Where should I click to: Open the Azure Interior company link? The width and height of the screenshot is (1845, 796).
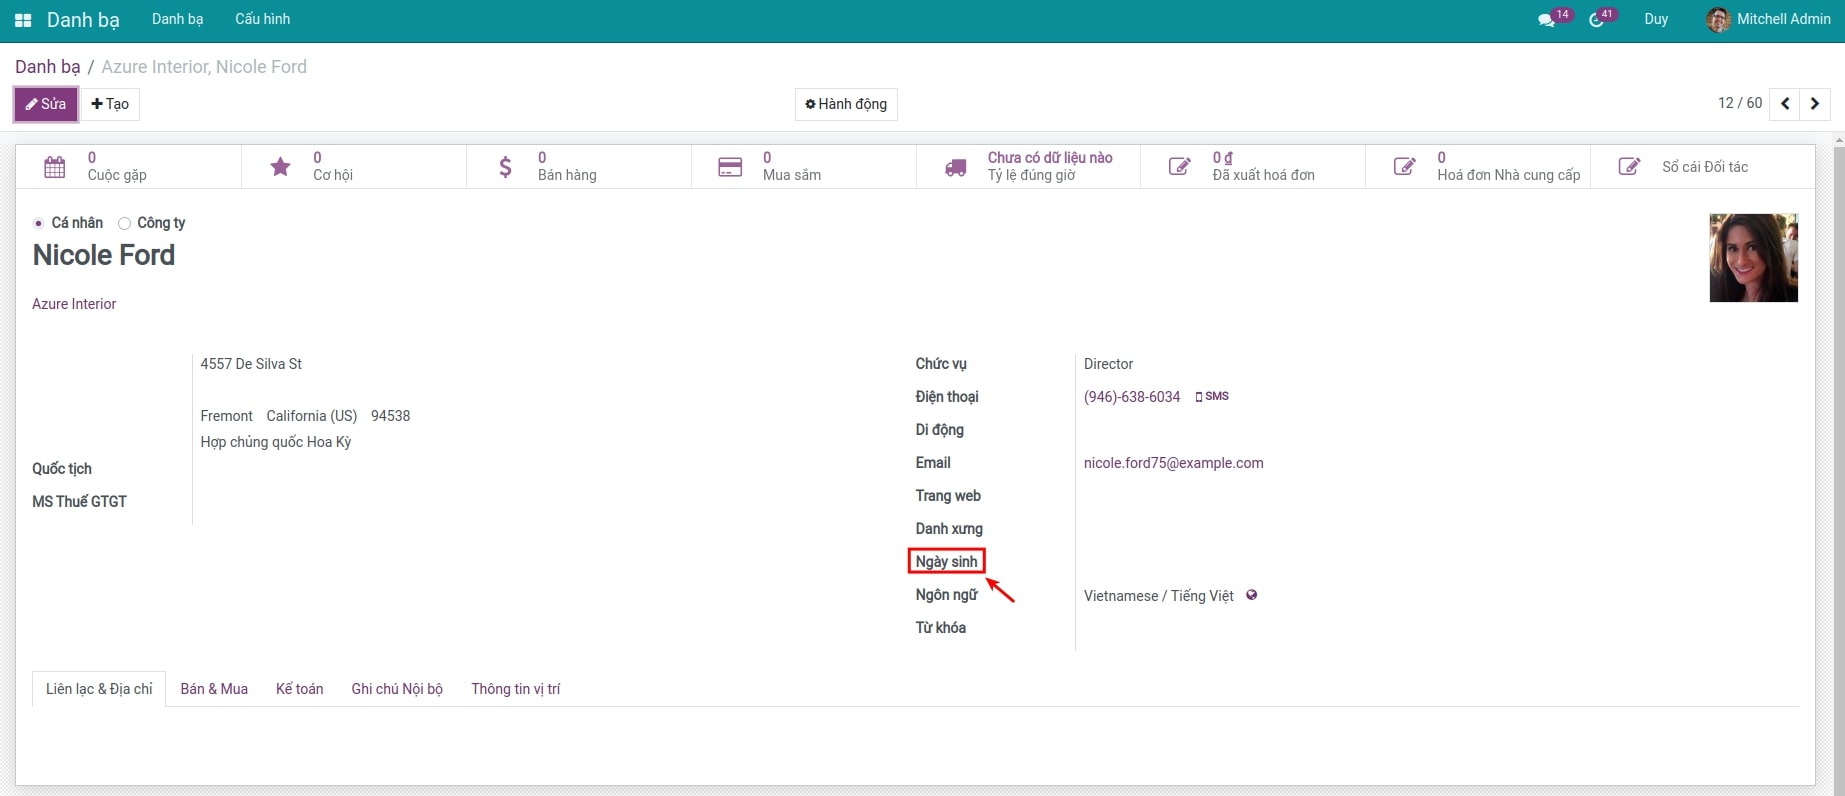pyautogui.click(x=74, y=304)
